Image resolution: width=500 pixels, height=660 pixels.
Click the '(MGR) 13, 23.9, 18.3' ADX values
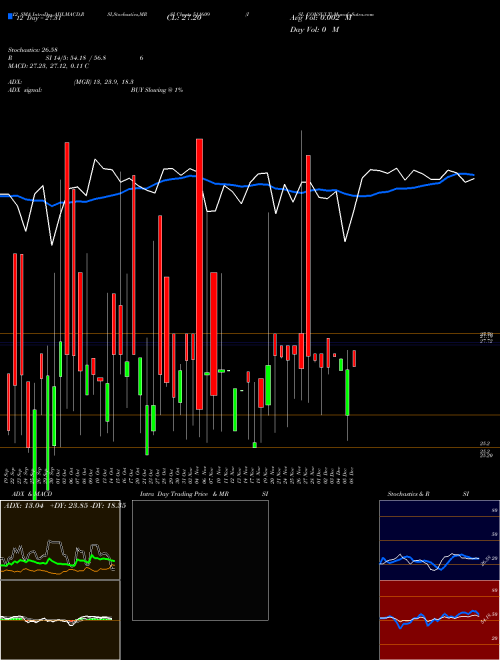104,82
